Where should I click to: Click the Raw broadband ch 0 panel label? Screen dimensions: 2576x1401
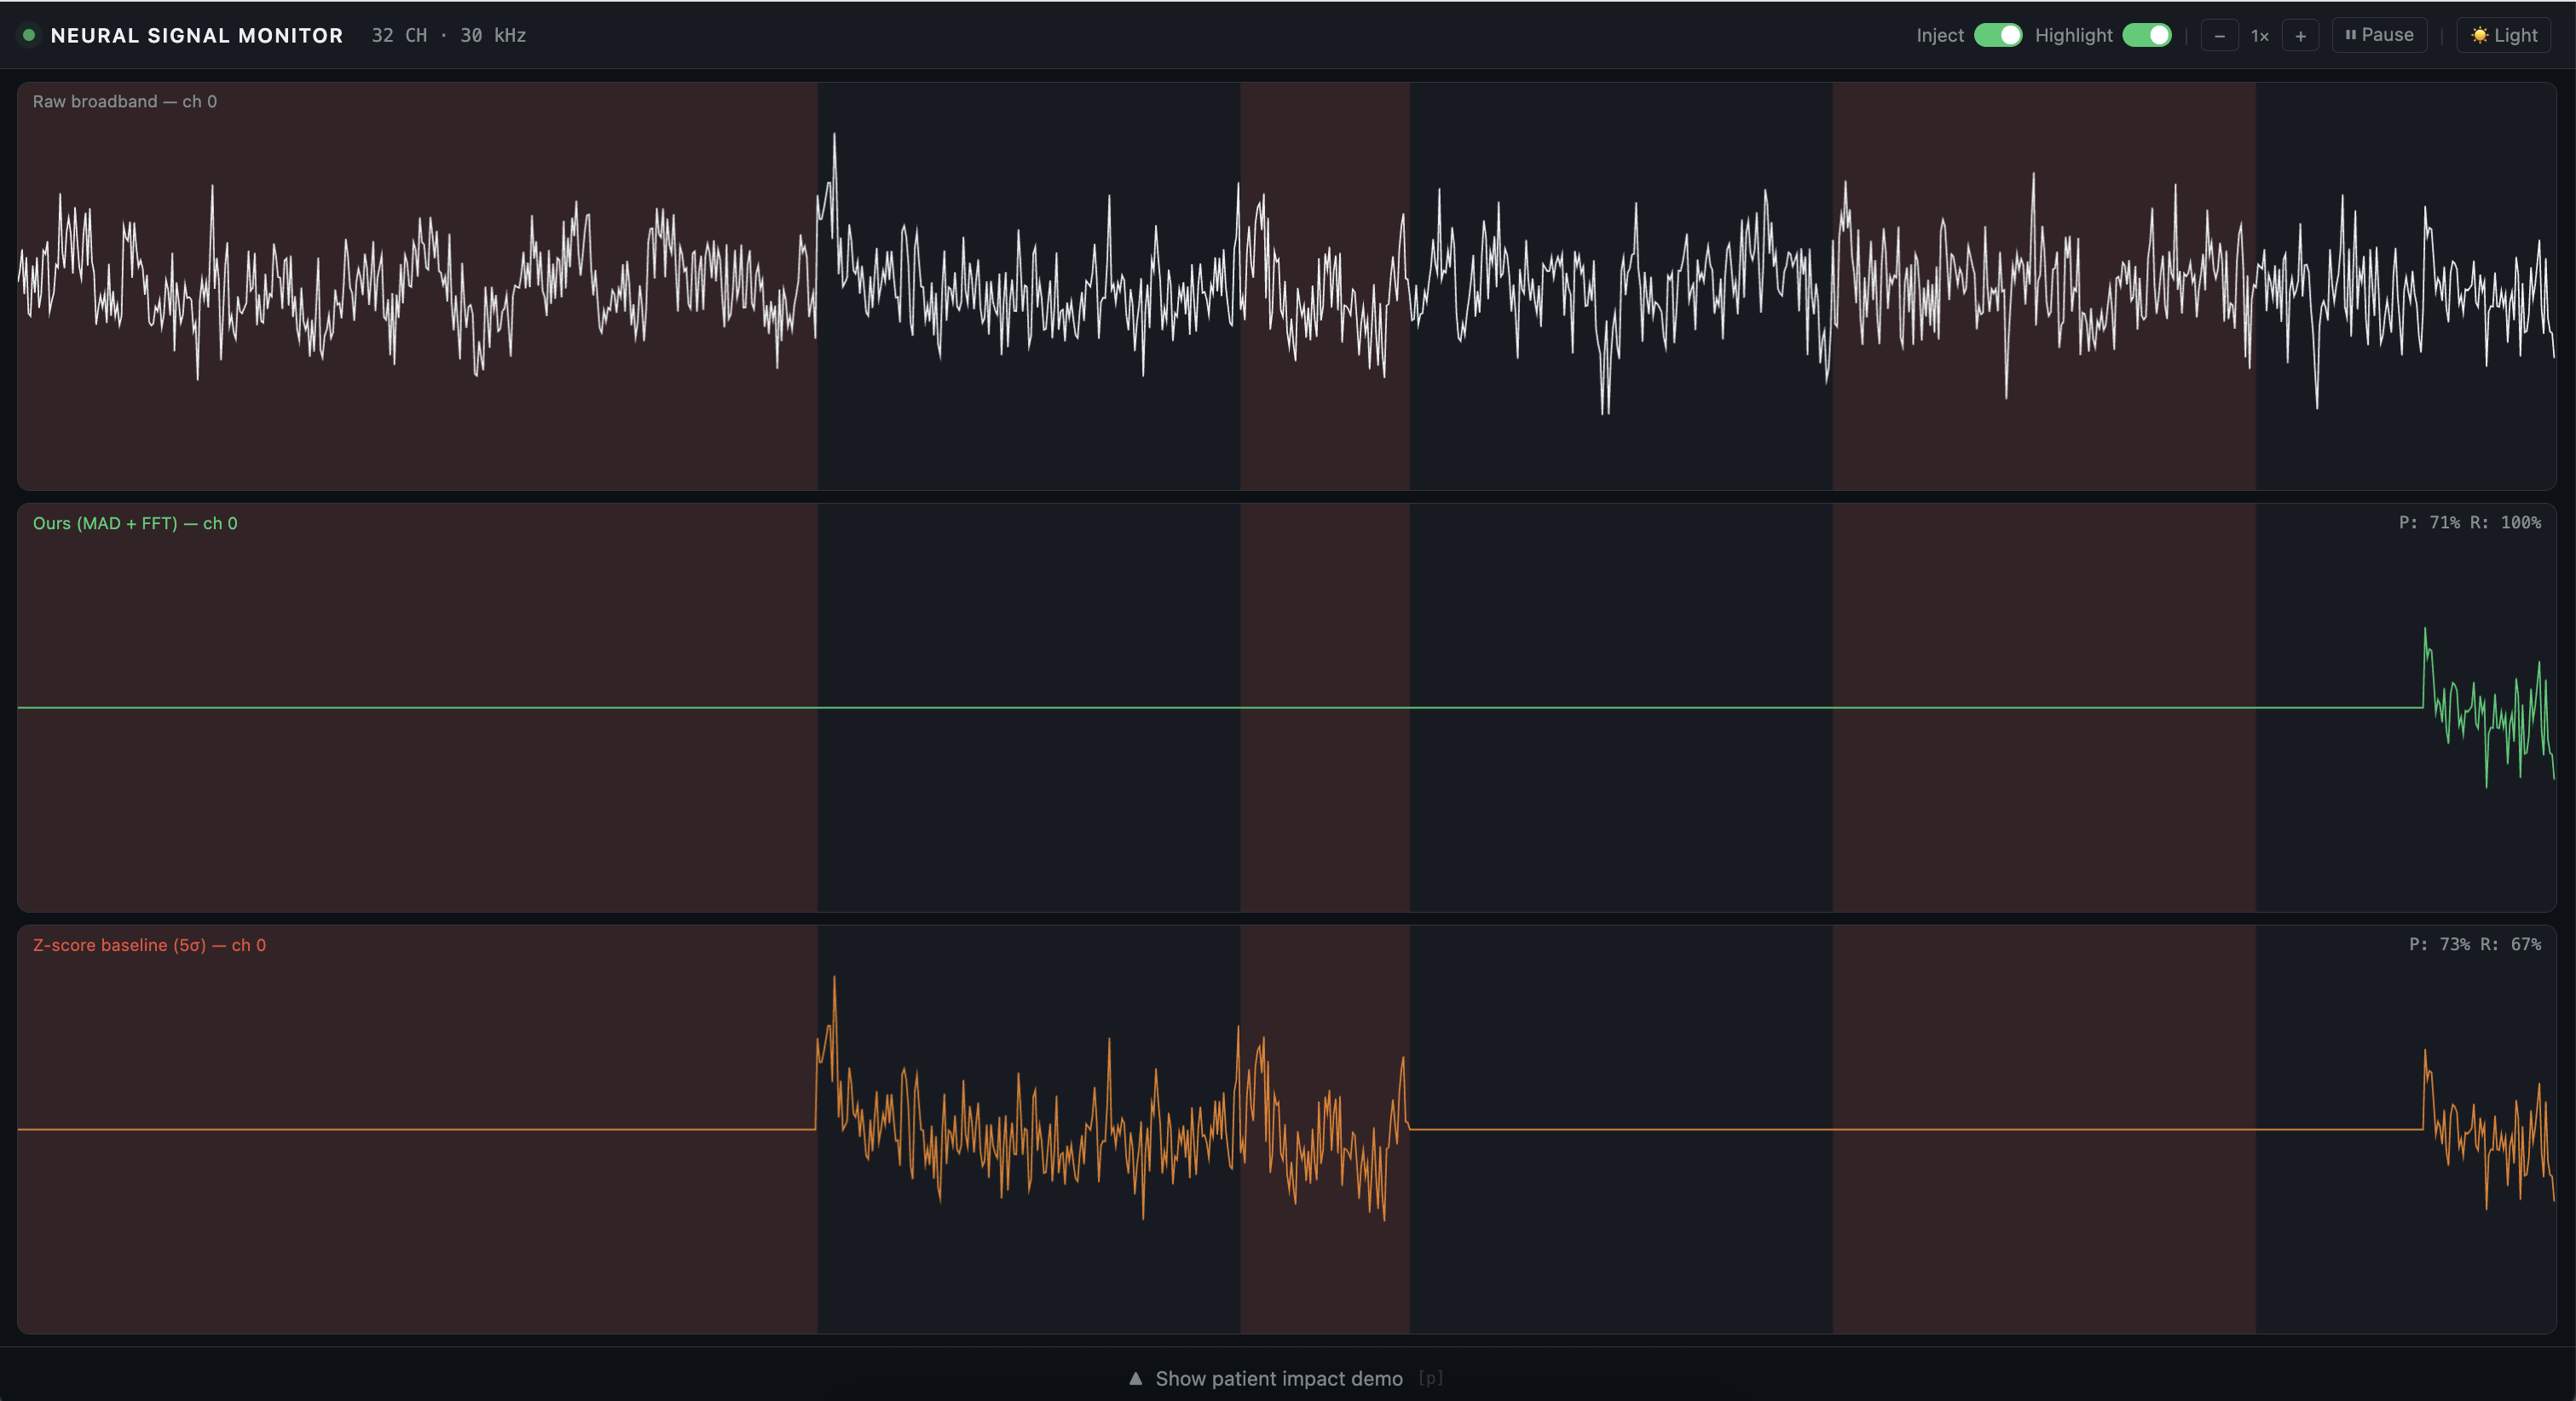coord(125,101)
